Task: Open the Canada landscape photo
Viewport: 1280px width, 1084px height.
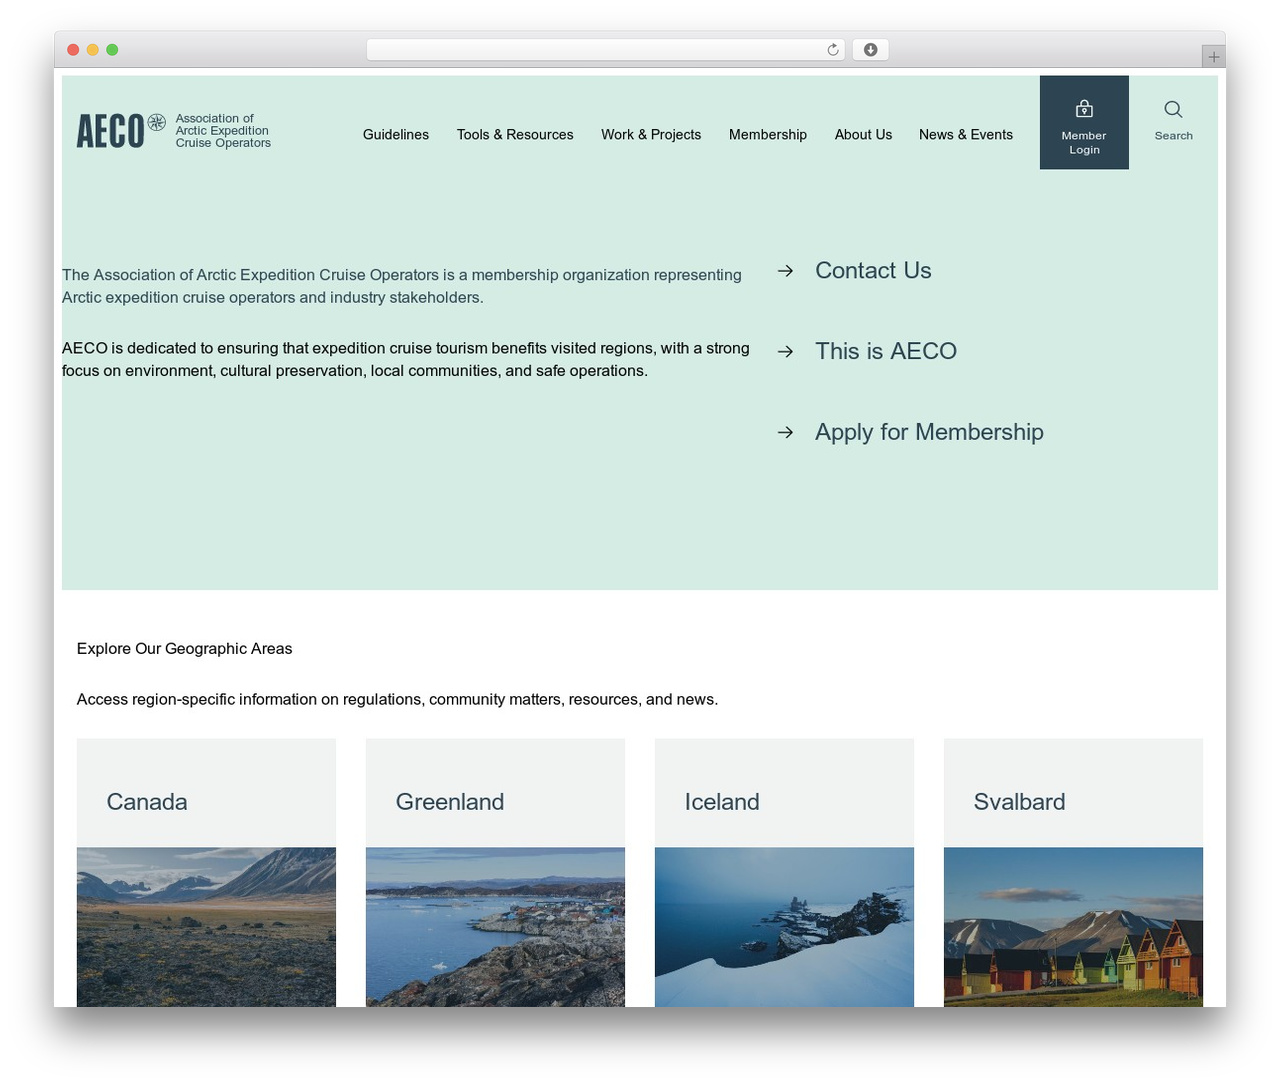Action: pos(206,927)
